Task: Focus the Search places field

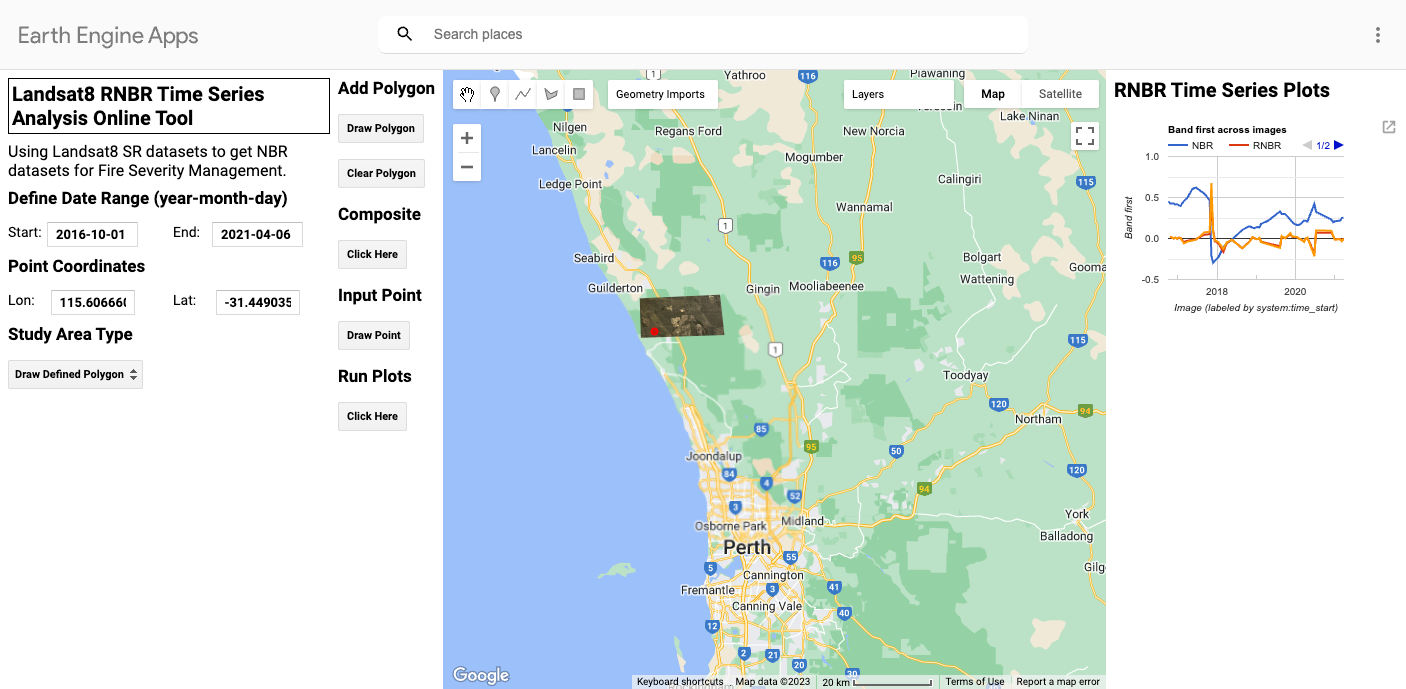Action: point(703,34)
